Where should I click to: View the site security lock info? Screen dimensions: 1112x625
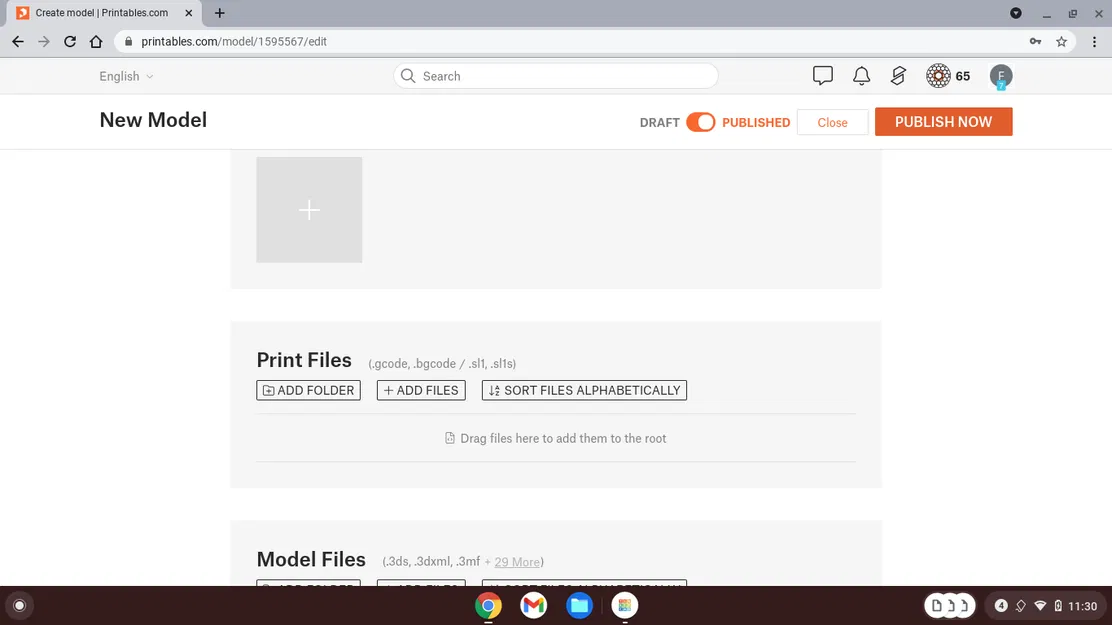pyautogui.click(x=128, y=42)
